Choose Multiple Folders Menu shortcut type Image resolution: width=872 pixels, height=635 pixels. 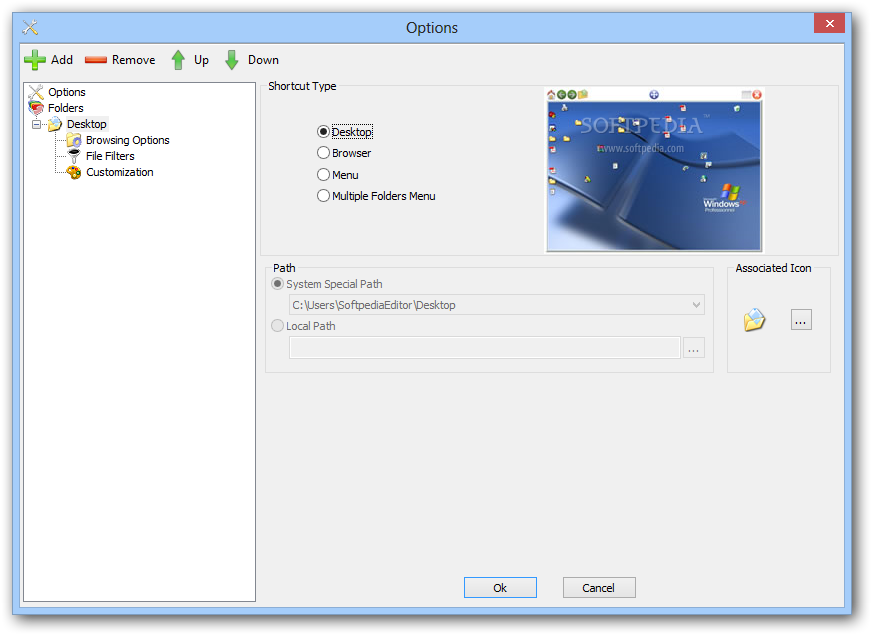(x=323, y=196)
